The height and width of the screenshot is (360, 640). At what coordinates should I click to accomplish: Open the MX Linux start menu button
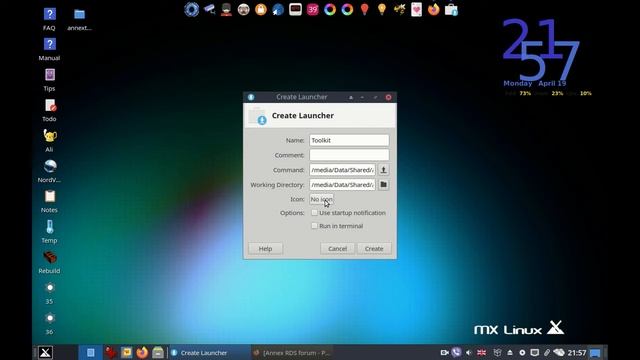point(45,352)
